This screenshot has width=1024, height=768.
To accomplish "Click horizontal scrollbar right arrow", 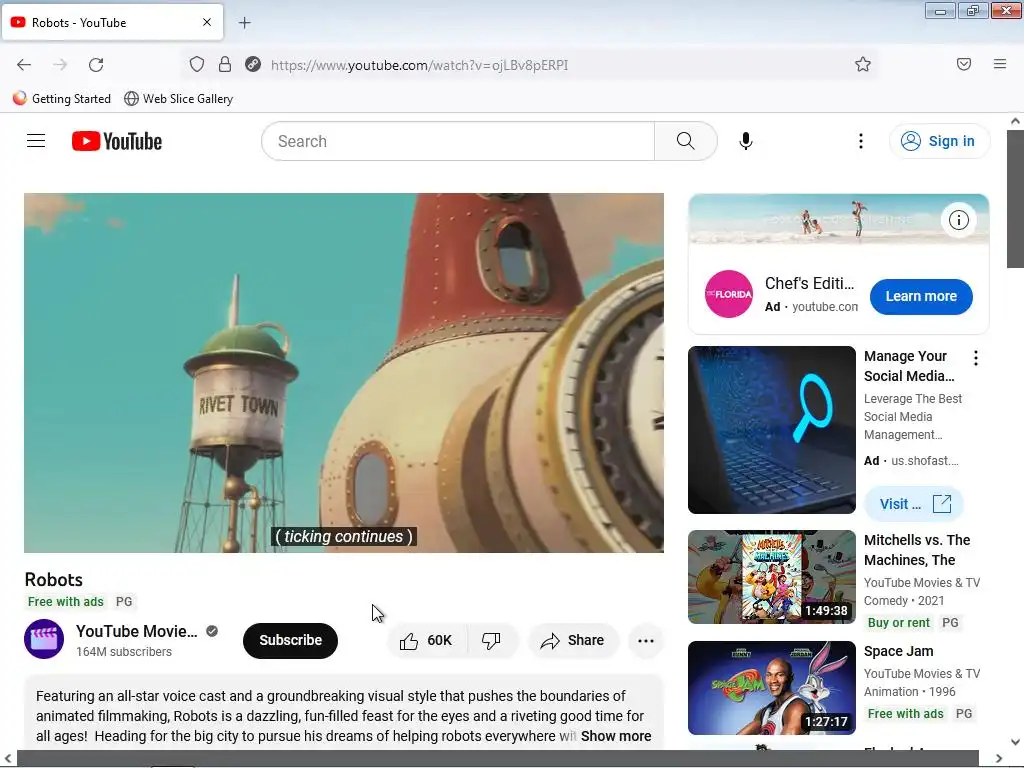I will 999,758.
